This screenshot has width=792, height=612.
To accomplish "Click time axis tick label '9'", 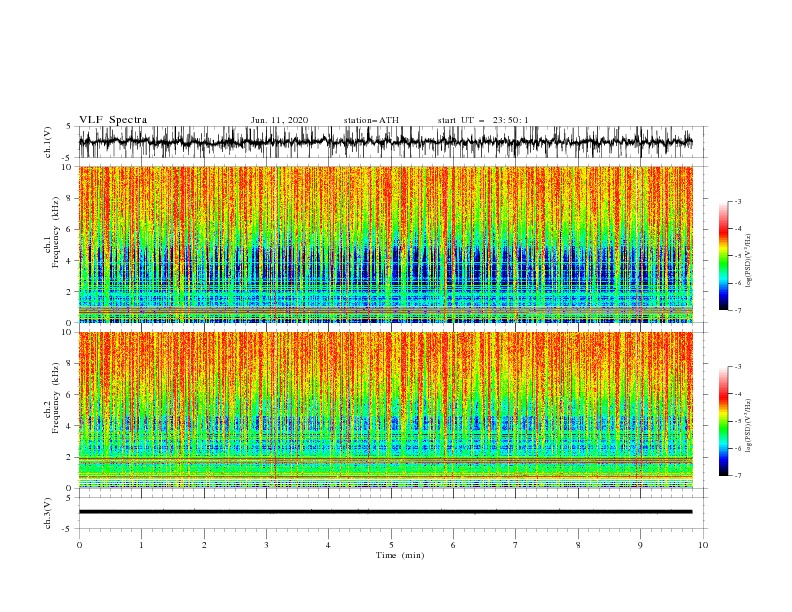I will click(x=640, y=545).
